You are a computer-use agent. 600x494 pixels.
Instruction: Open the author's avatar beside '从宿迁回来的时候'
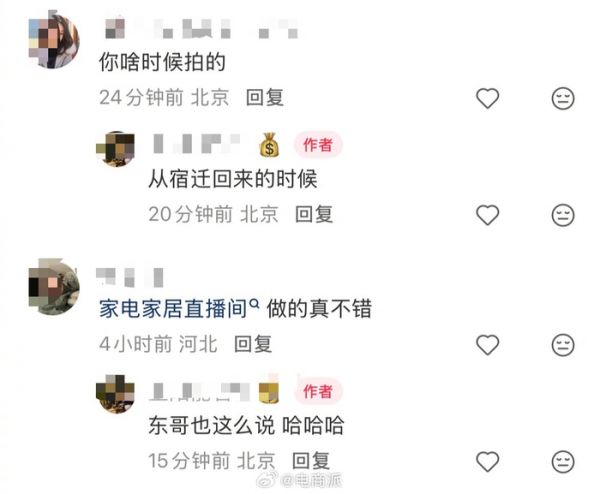115,148
